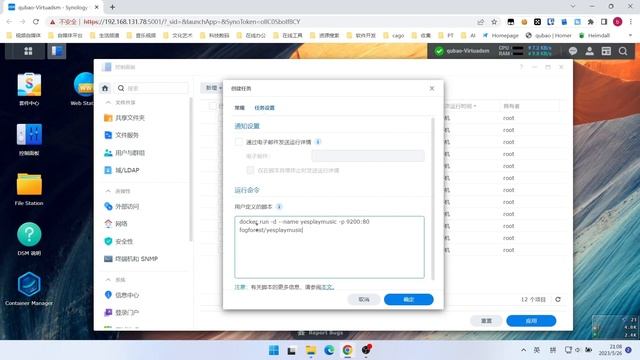Open the DSM user account icon
This screenshot has height=360, width=640.
tap(589, 51)
